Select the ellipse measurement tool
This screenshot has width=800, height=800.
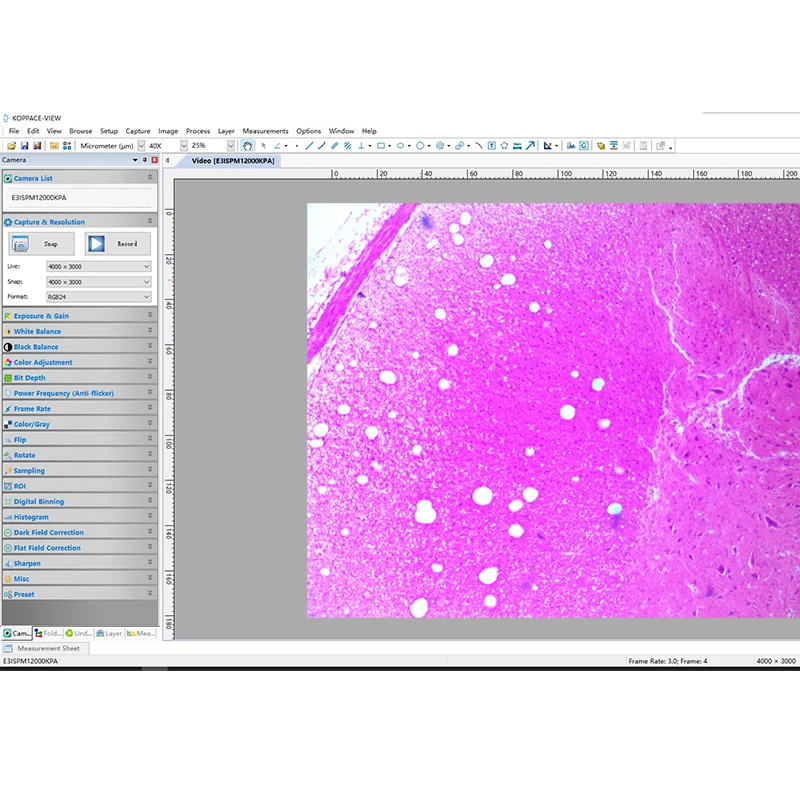click(x=400, y=146)
